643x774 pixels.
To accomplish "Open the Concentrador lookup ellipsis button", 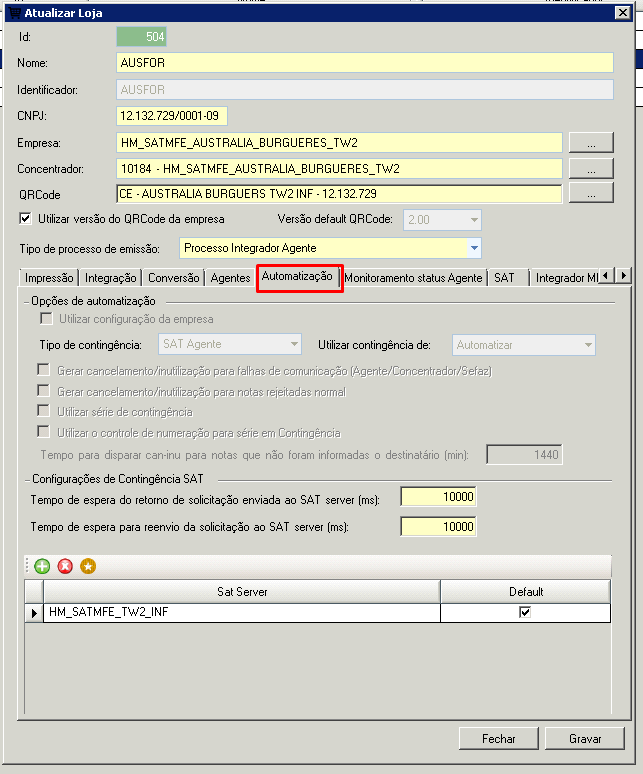I will pyautogui.click(x=591, y=168).
